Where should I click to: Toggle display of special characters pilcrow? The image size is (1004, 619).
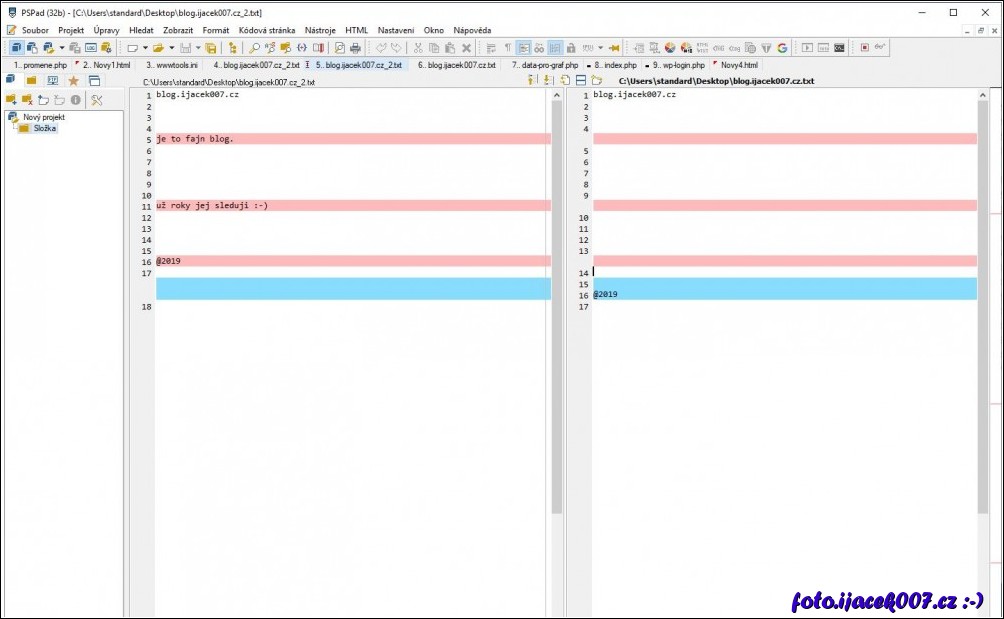[507, 47]
